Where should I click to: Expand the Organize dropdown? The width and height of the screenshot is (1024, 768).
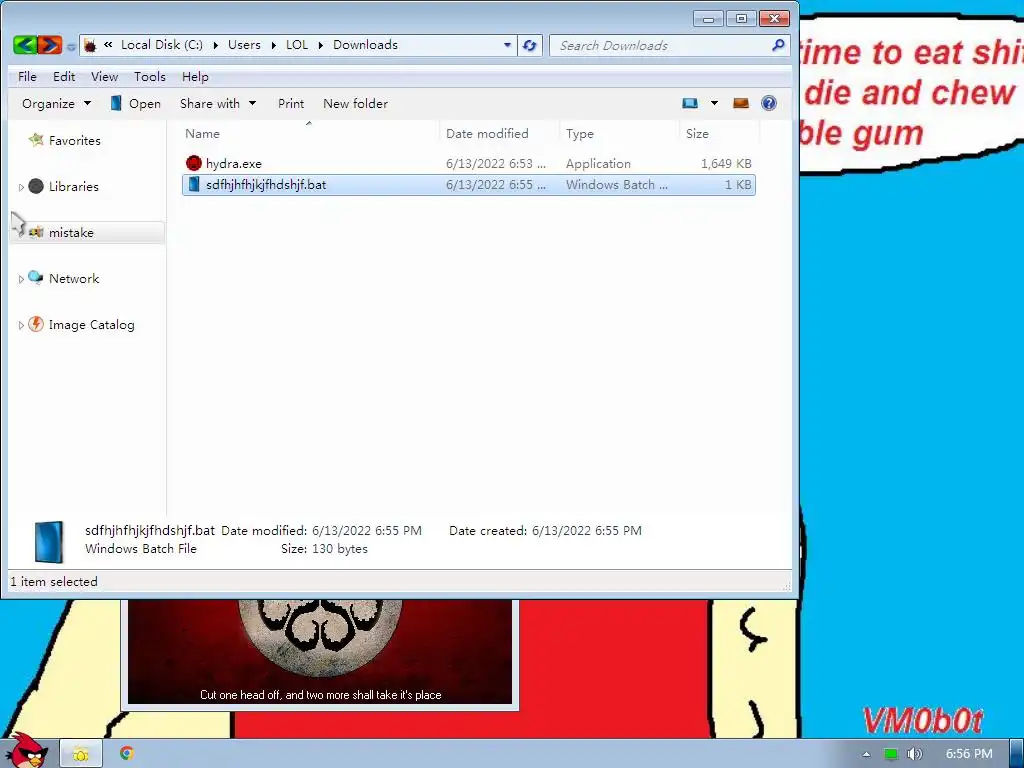56,104
